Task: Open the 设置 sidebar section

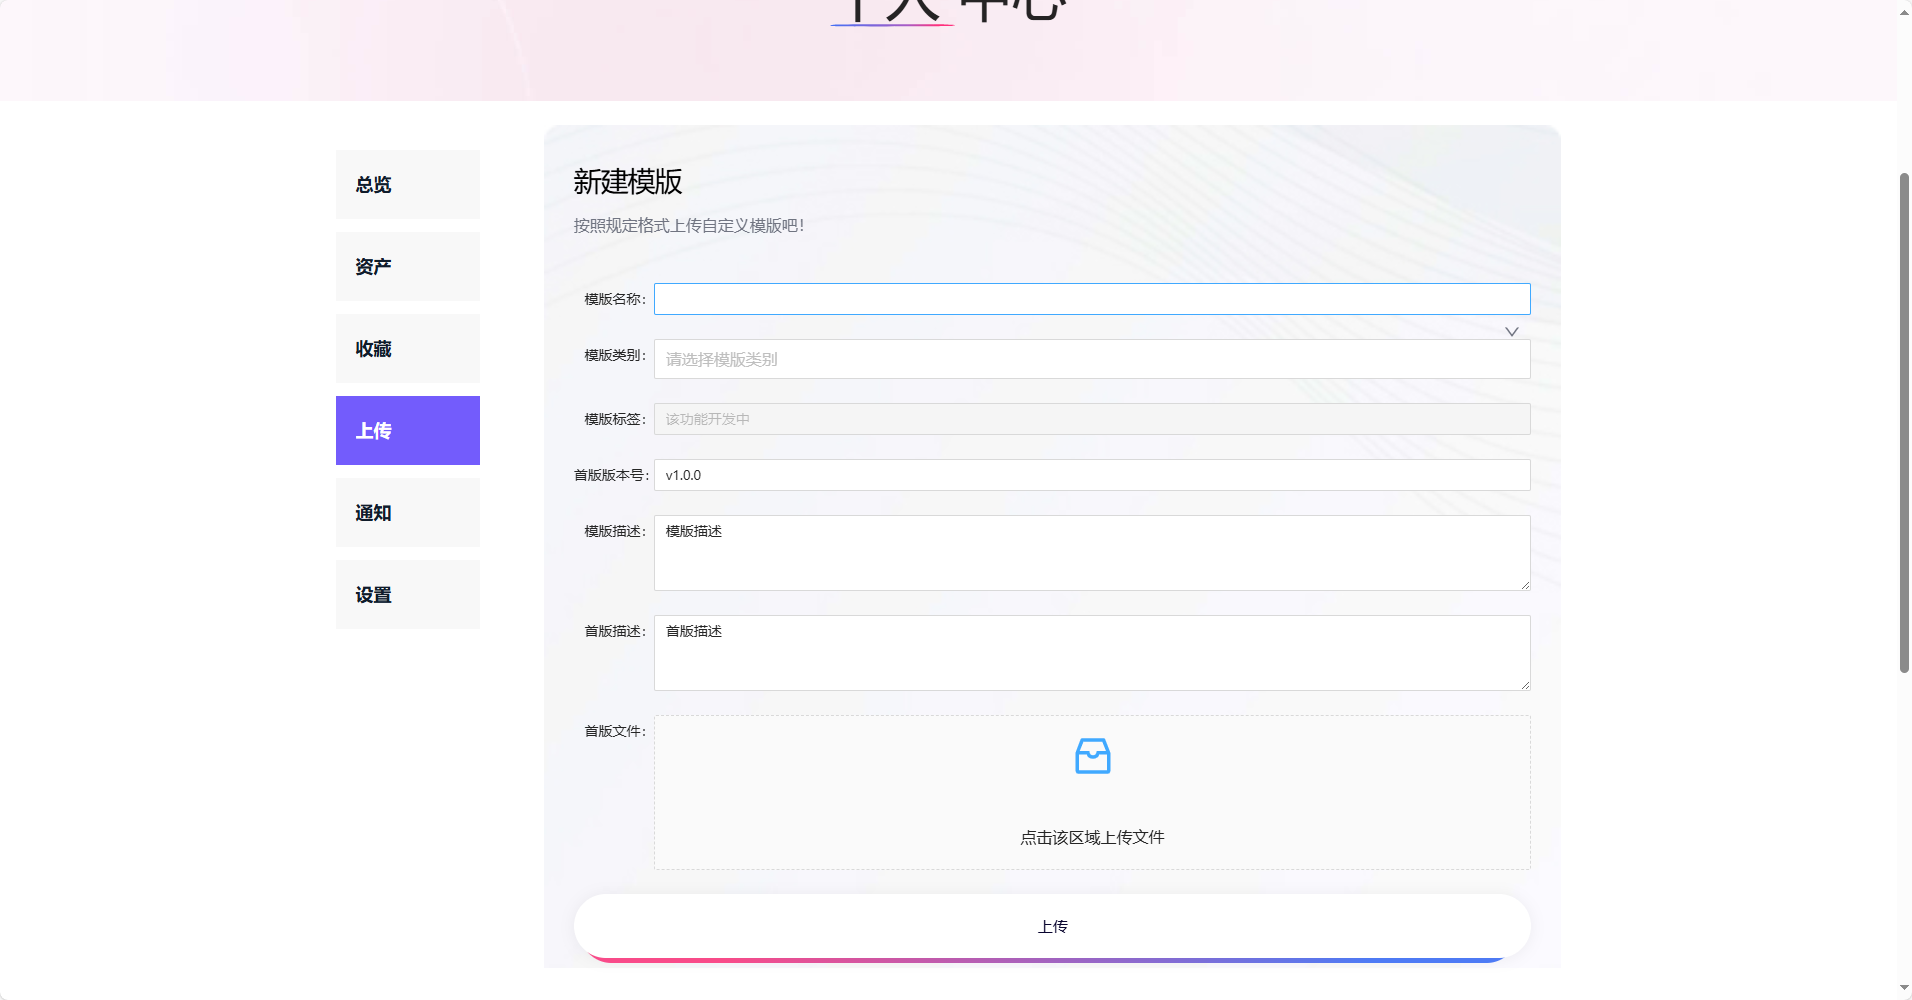Action: (x=407, y=595)
